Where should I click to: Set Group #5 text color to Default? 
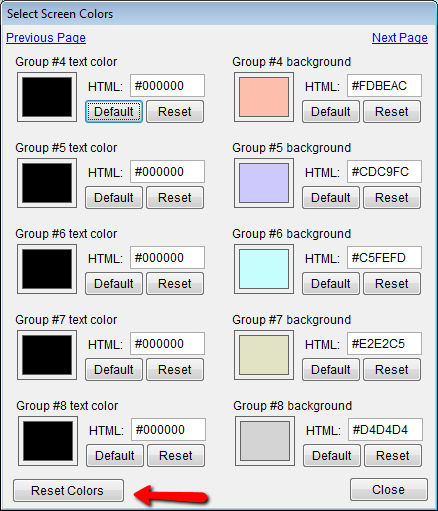coord(114,198)
